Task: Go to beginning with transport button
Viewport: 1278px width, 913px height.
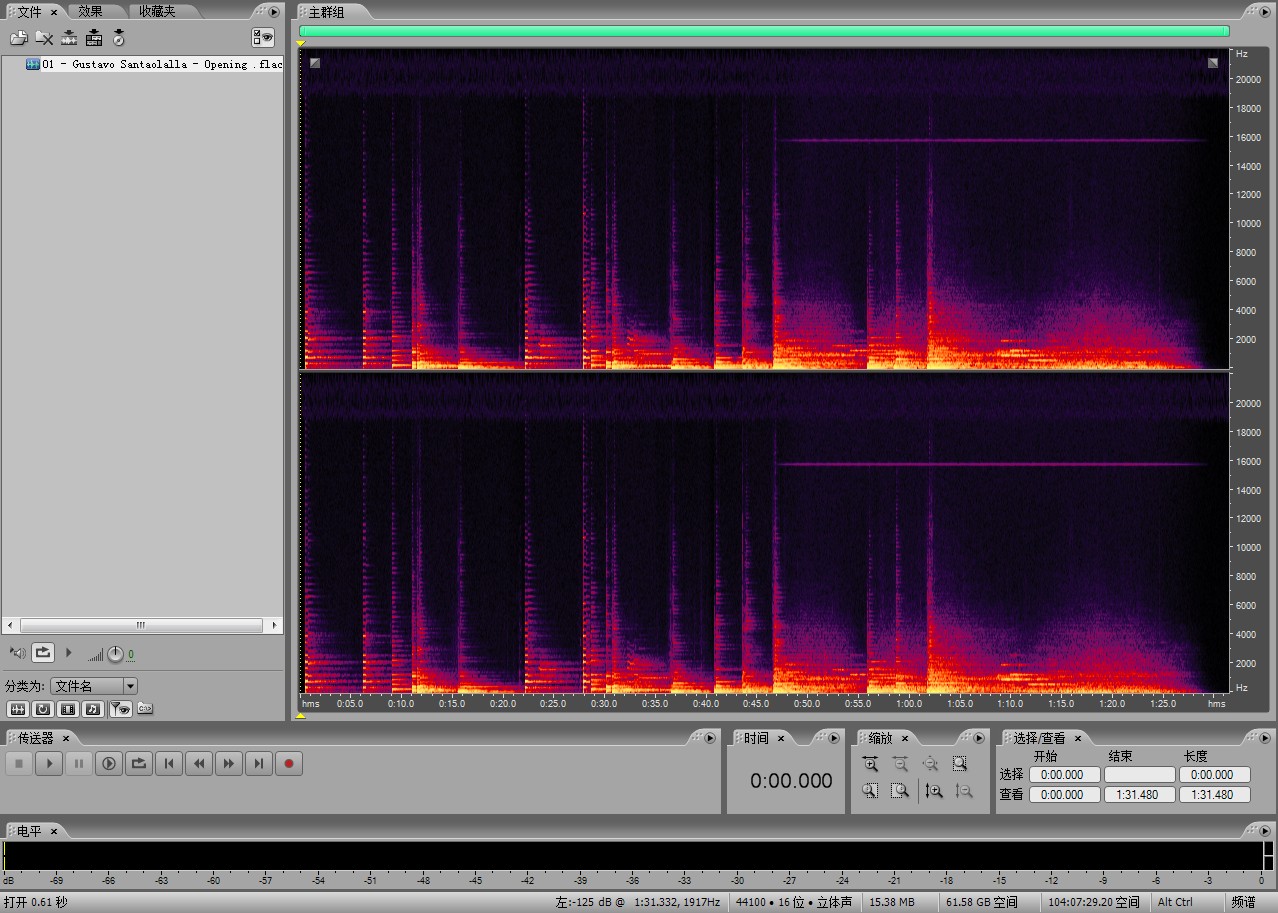Action: tap(169, 764)
